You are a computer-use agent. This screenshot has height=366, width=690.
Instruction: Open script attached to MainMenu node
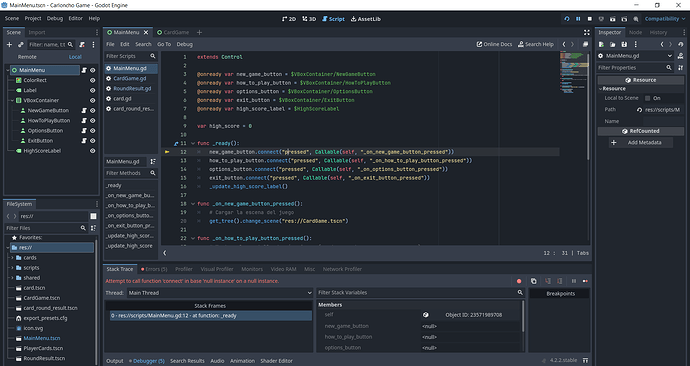point(84,70)
